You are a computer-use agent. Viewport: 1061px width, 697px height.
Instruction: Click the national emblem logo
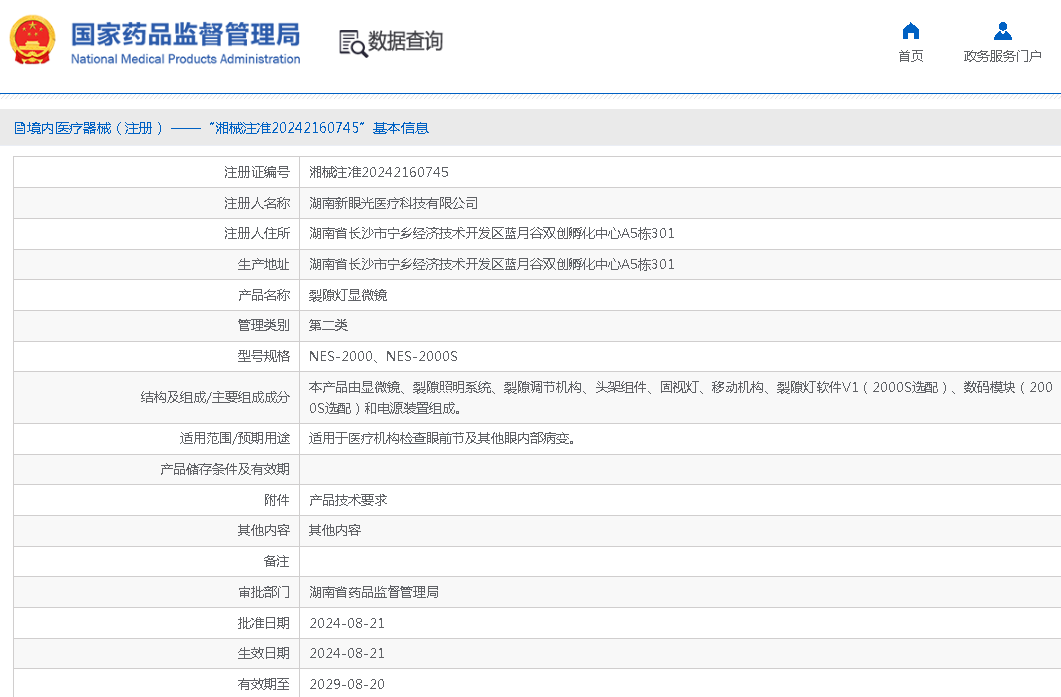[33, 40]
